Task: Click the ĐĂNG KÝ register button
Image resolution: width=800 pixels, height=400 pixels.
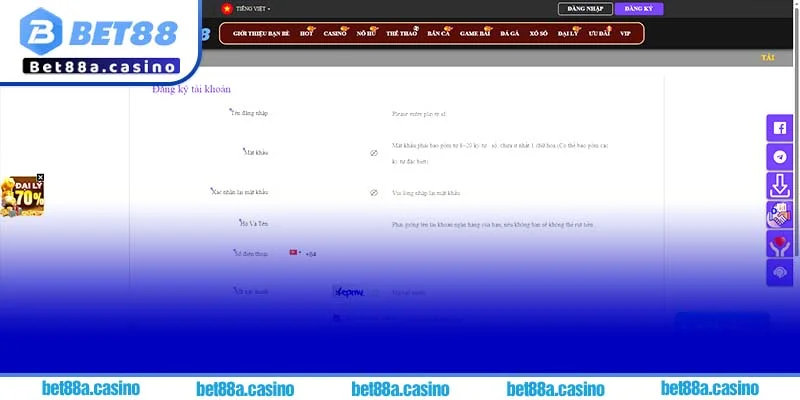Action: point(639,9)
